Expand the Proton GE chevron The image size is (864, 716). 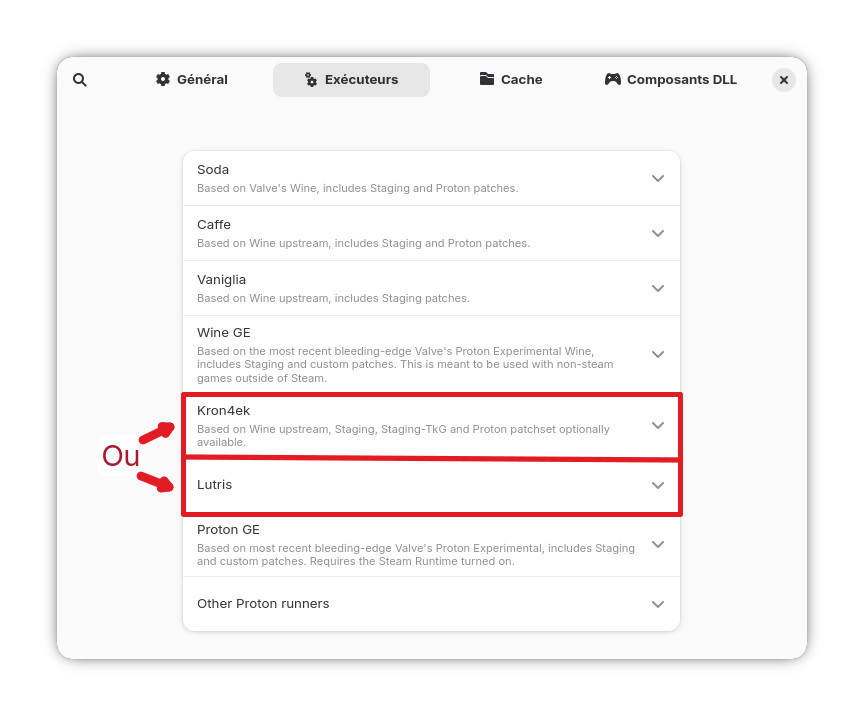click(658, 544)
